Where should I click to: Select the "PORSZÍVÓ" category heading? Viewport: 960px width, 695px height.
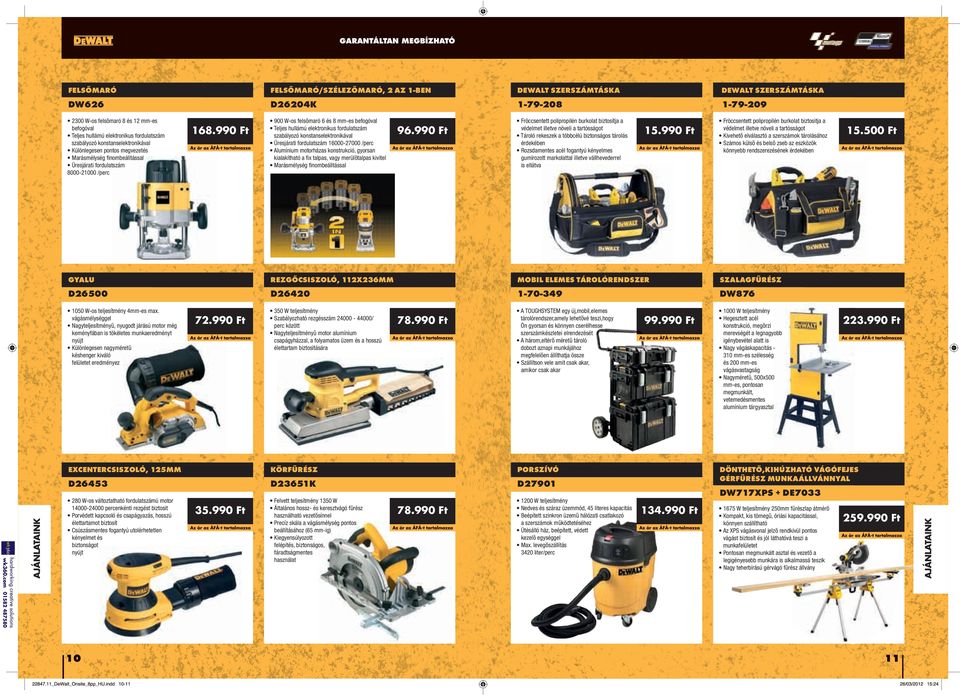(538, 470)
